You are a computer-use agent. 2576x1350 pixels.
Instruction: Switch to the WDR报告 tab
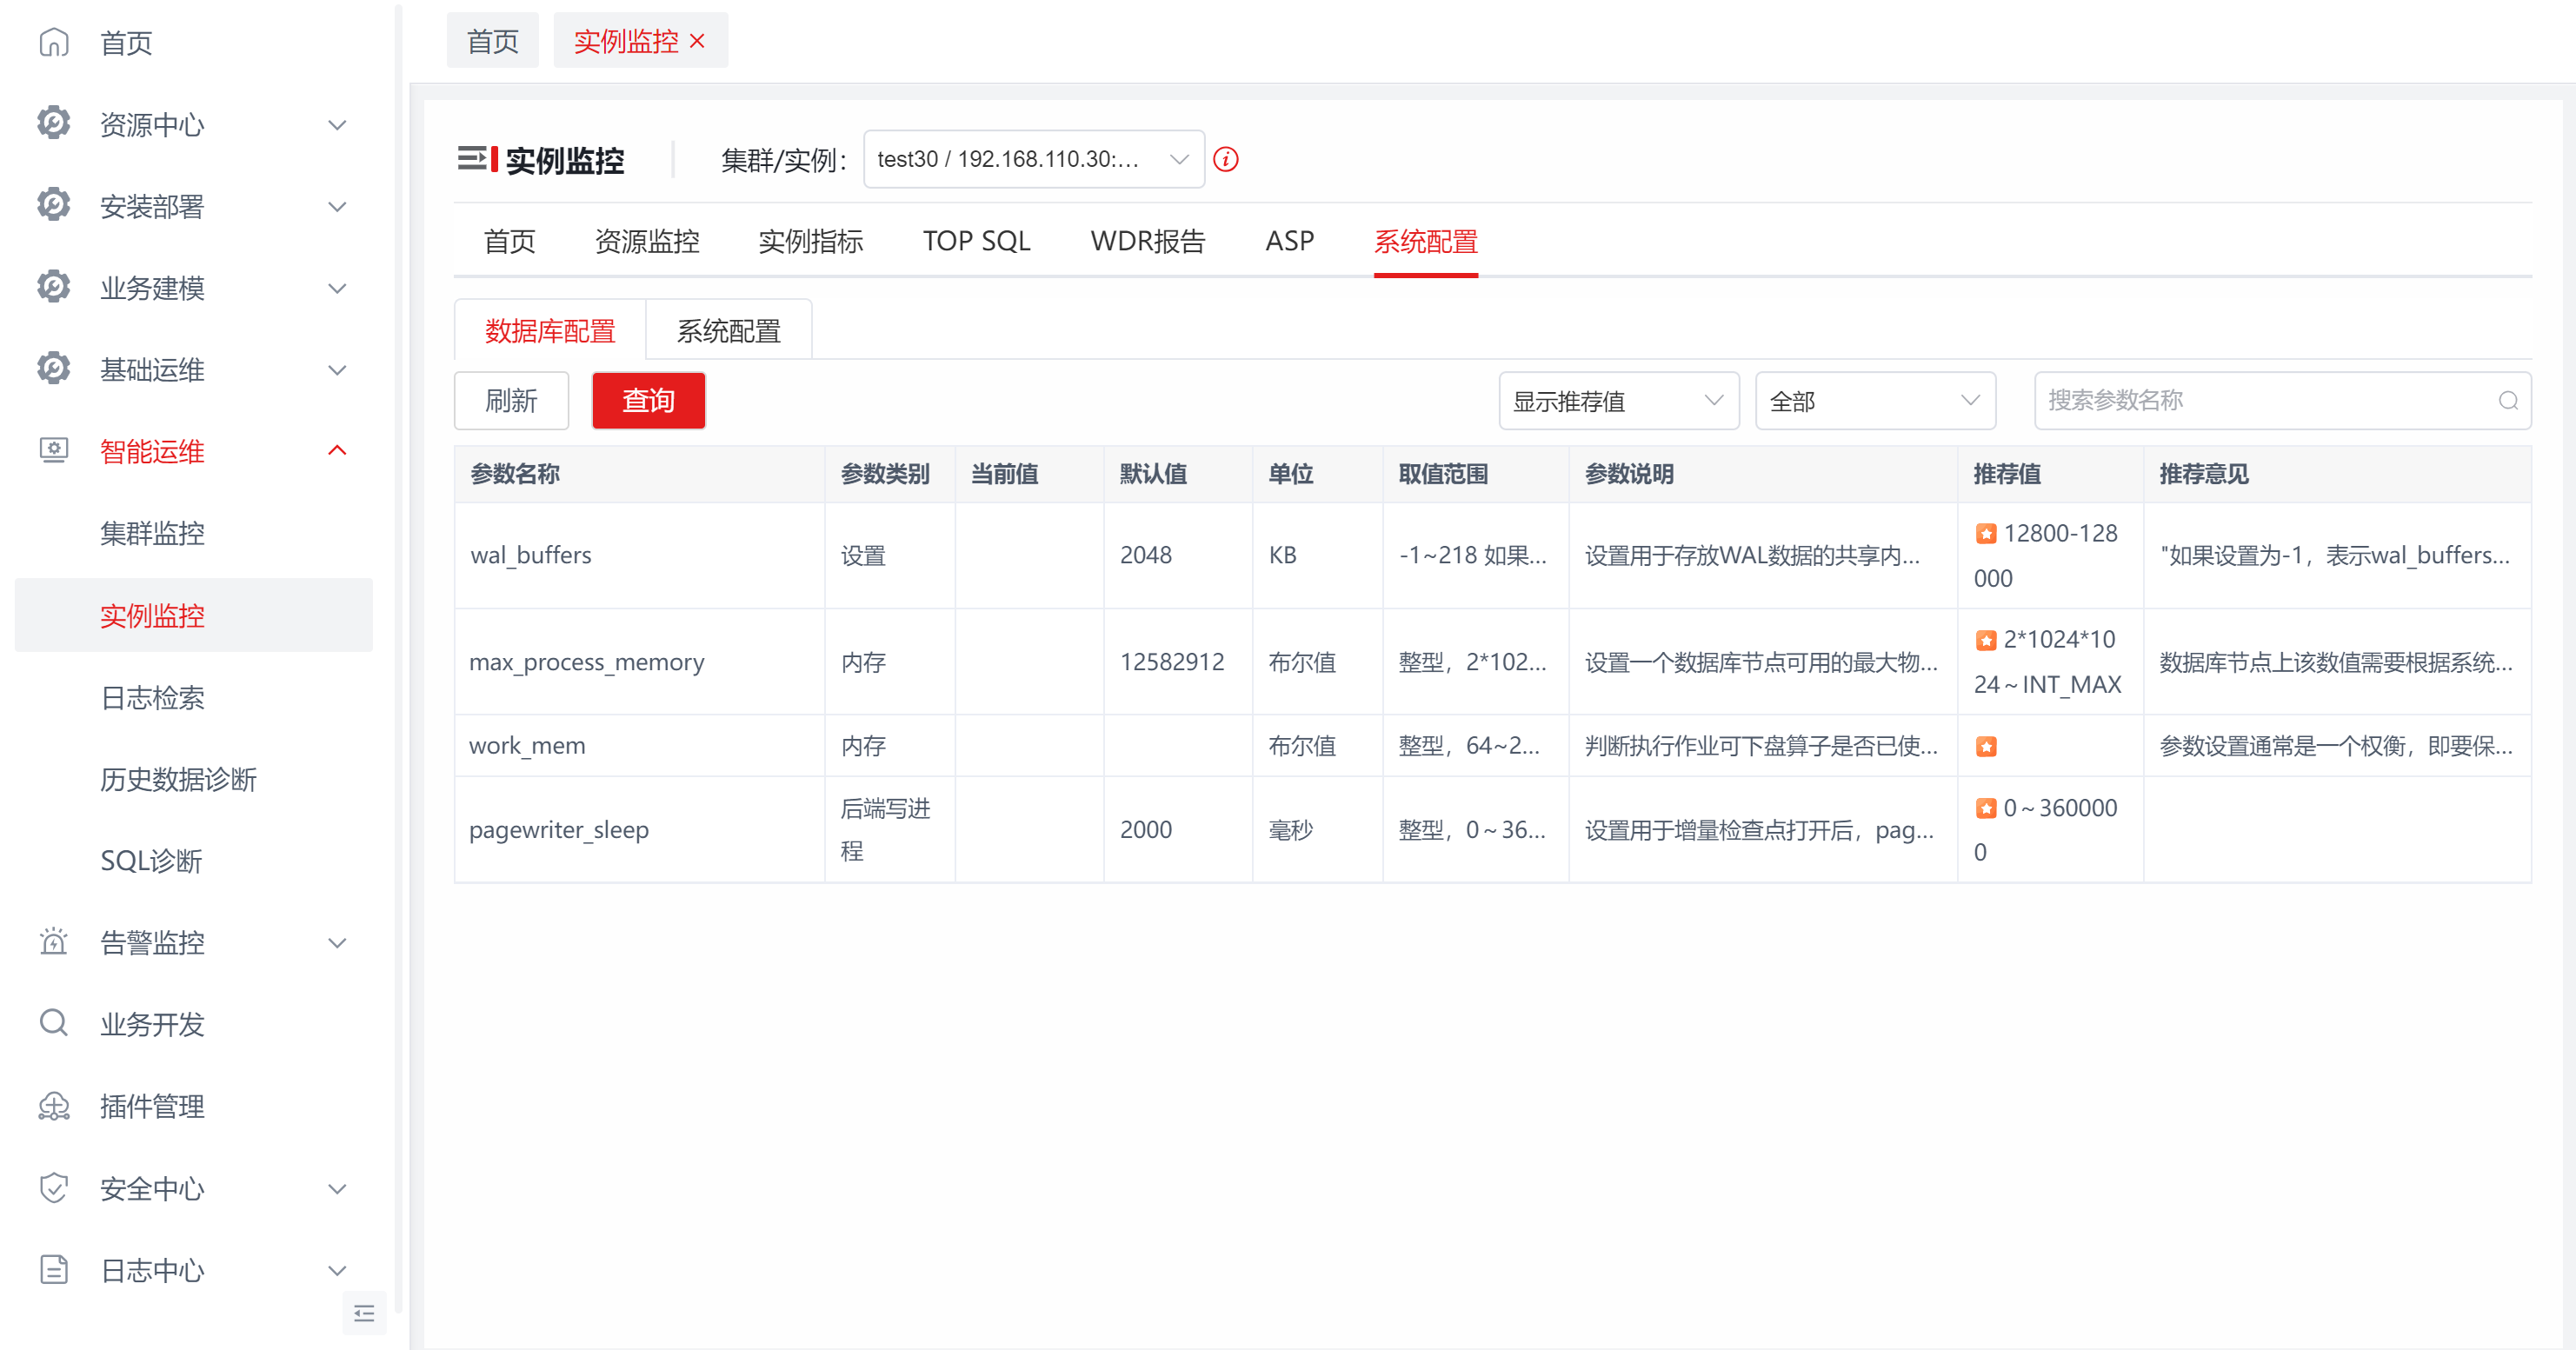(1147, 241)
